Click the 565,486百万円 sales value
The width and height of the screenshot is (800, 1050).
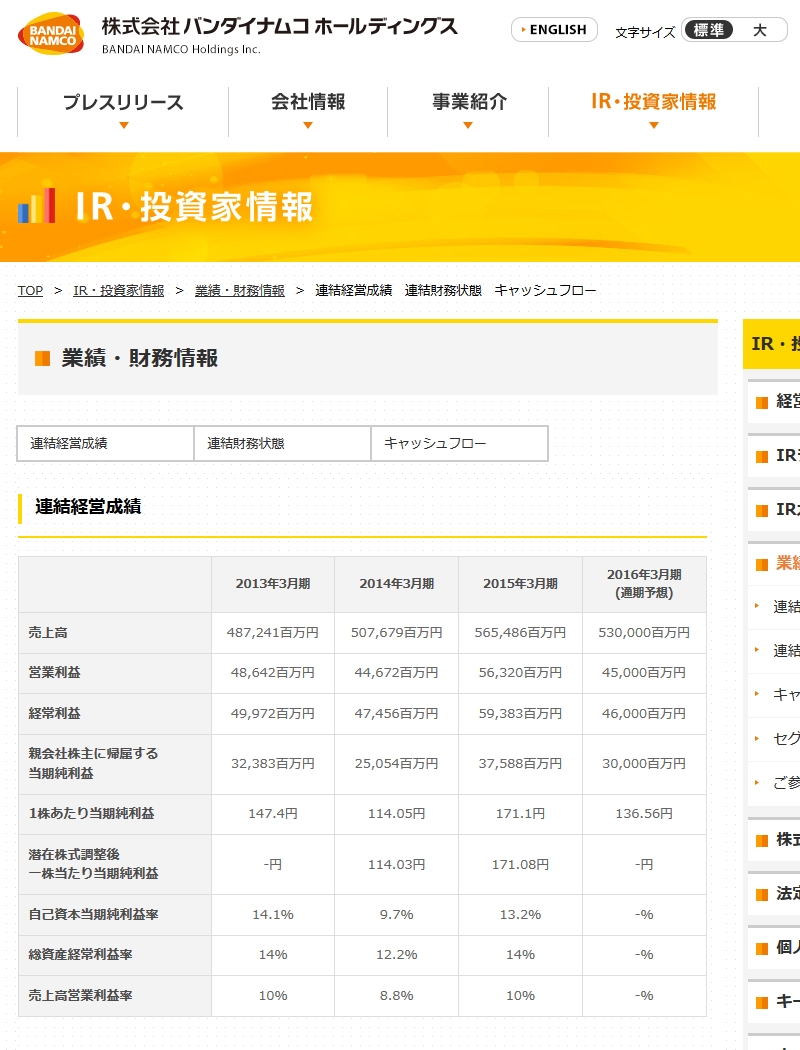[521, 633]
